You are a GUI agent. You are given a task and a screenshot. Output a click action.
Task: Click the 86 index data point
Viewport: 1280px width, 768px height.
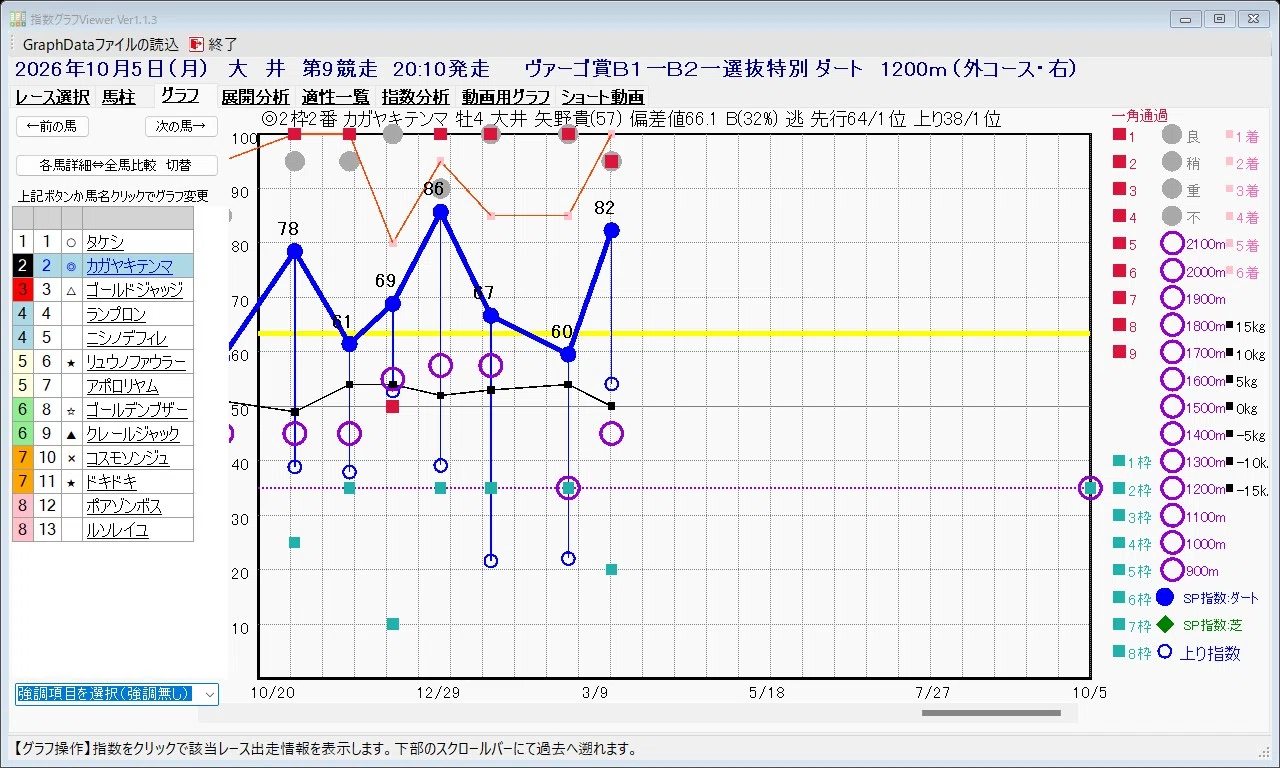point(441,212)
